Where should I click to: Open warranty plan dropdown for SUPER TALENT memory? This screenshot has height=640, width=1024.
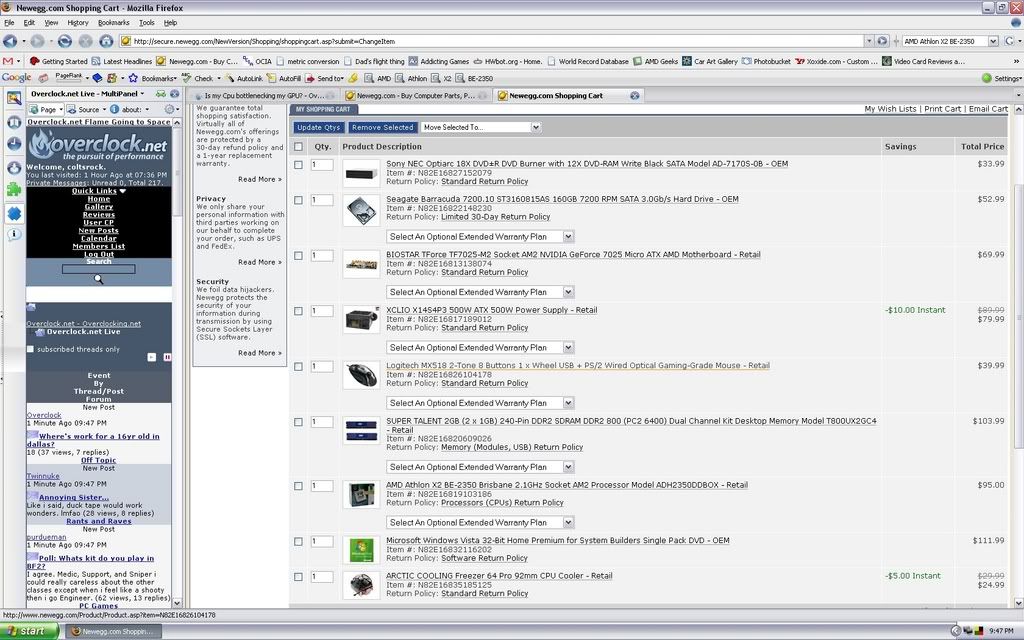pos(480,467)
